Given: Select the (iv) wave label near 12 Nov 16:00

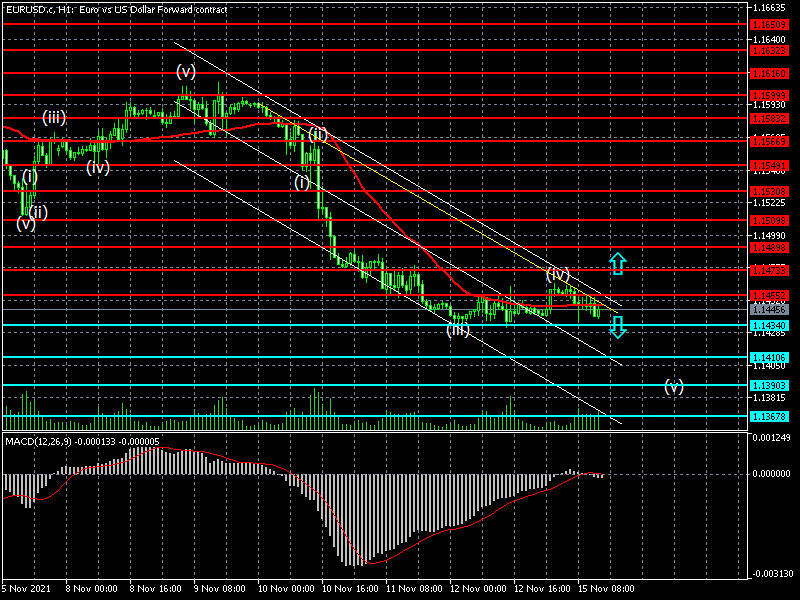Looking at the screenshot, I should 558,273.
